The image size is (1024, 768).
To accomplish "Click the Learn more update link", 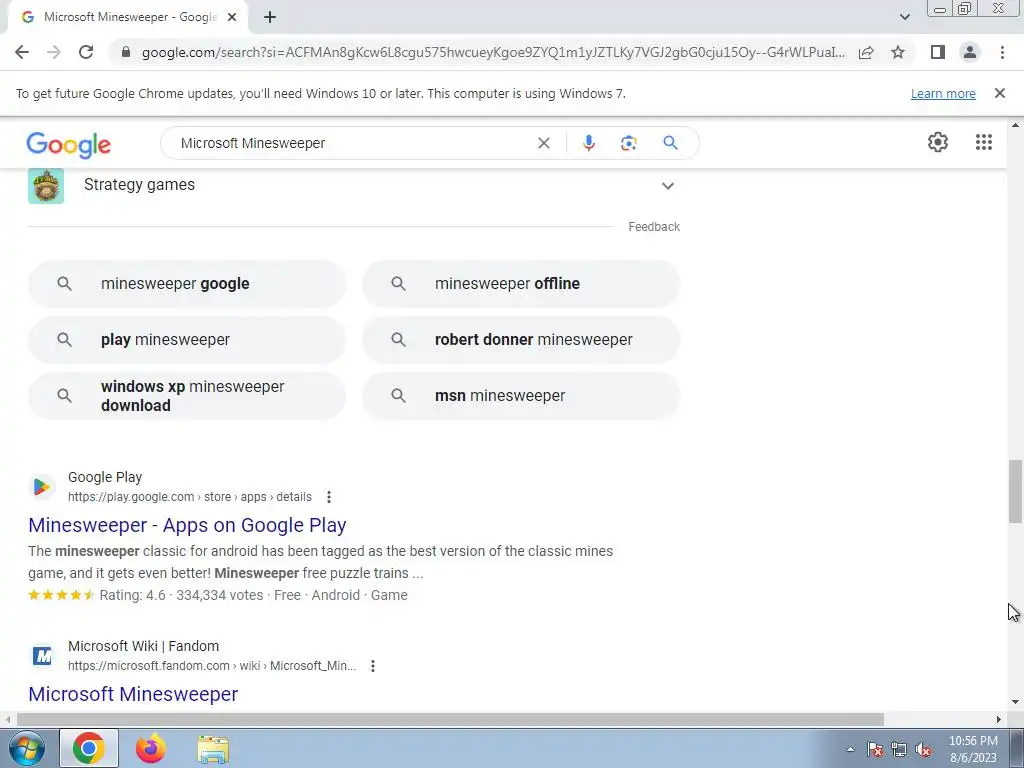I will pyautogui.click(x=943, y=93).
